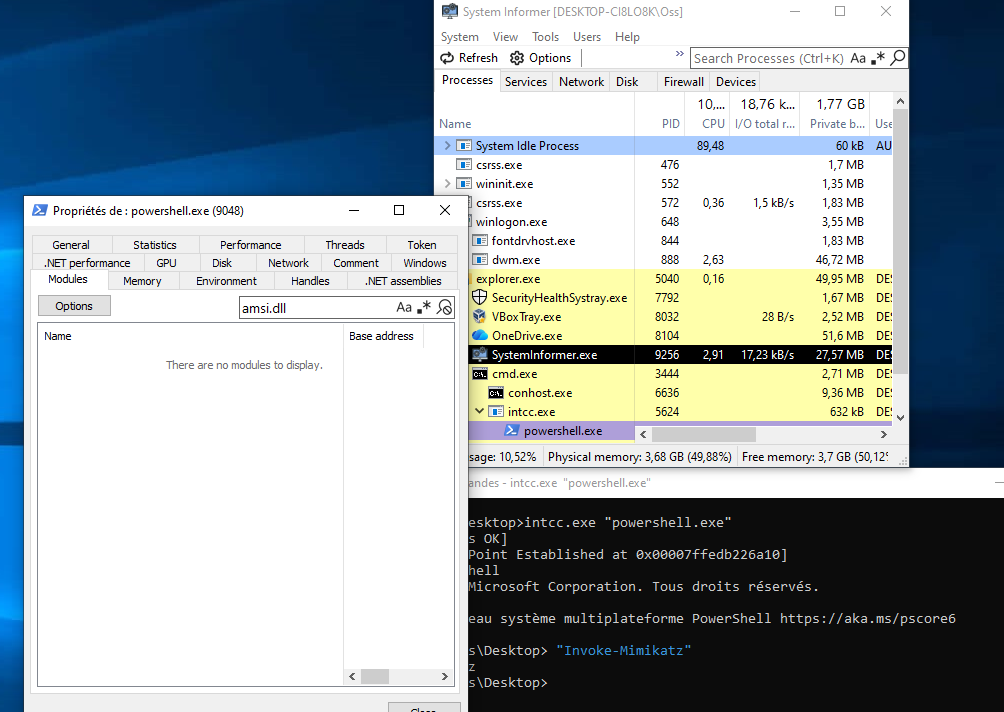Switch to the Firewall tab
This screenshot has height=712, width=1004.
[684, 82]
